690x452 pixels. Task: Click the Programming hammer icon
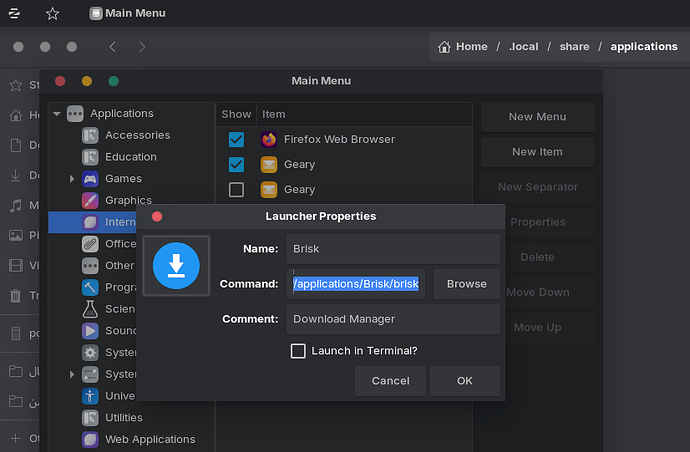[x=90, y=287]
